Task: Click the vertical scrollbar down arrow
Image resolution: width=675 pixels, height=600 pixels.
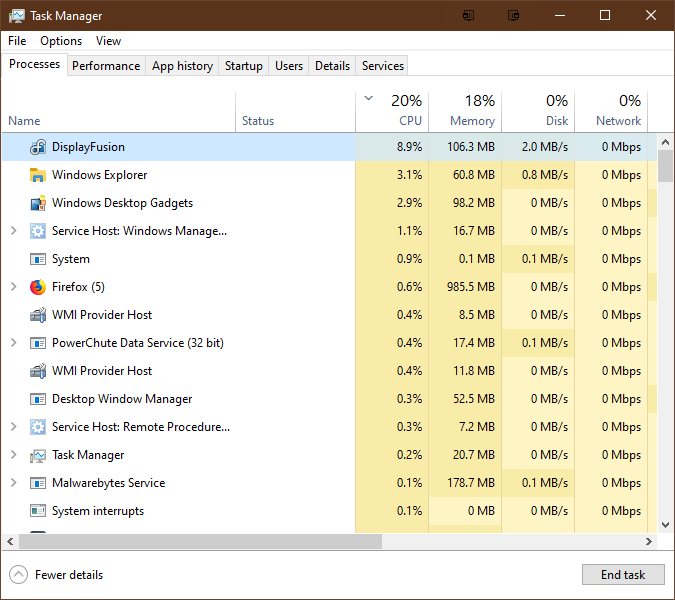Action: [666, 525]
